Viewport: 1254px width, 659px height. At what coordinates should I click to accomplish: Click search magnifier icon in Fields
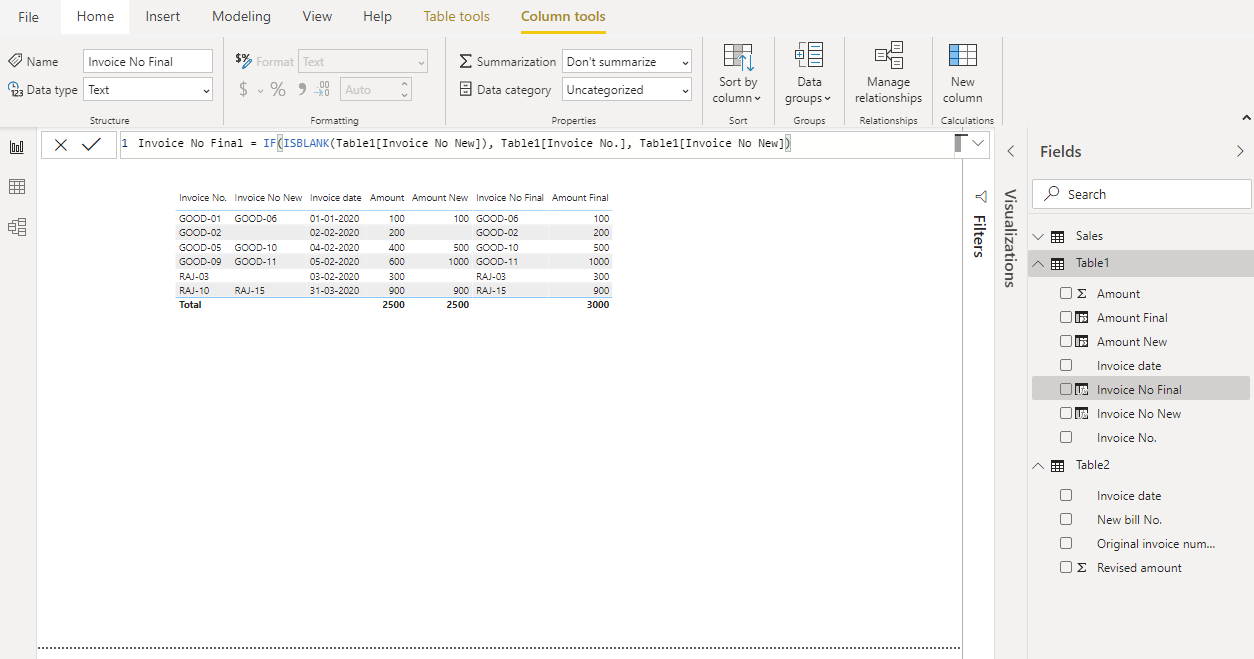[x=1050, y=194]
